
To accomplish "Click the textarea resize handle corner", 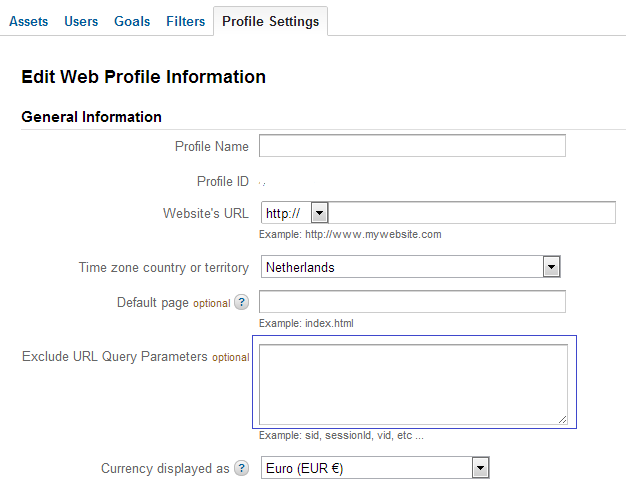I will pos(562,419).
